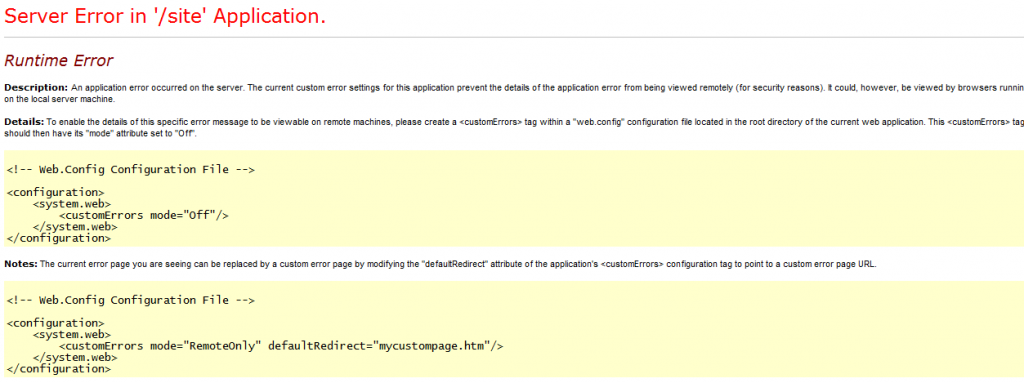Click the bold "Description:" label
This screenshot has width=1024, height=383.
click(36, 88)
